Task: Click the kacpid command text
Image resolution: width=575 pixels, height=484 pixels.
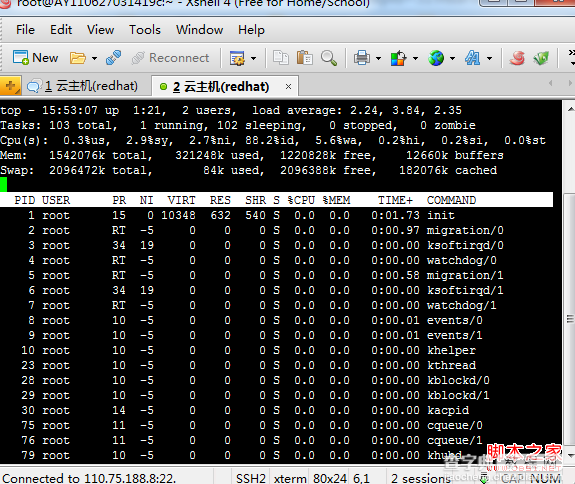Action: tap(447, 411)
